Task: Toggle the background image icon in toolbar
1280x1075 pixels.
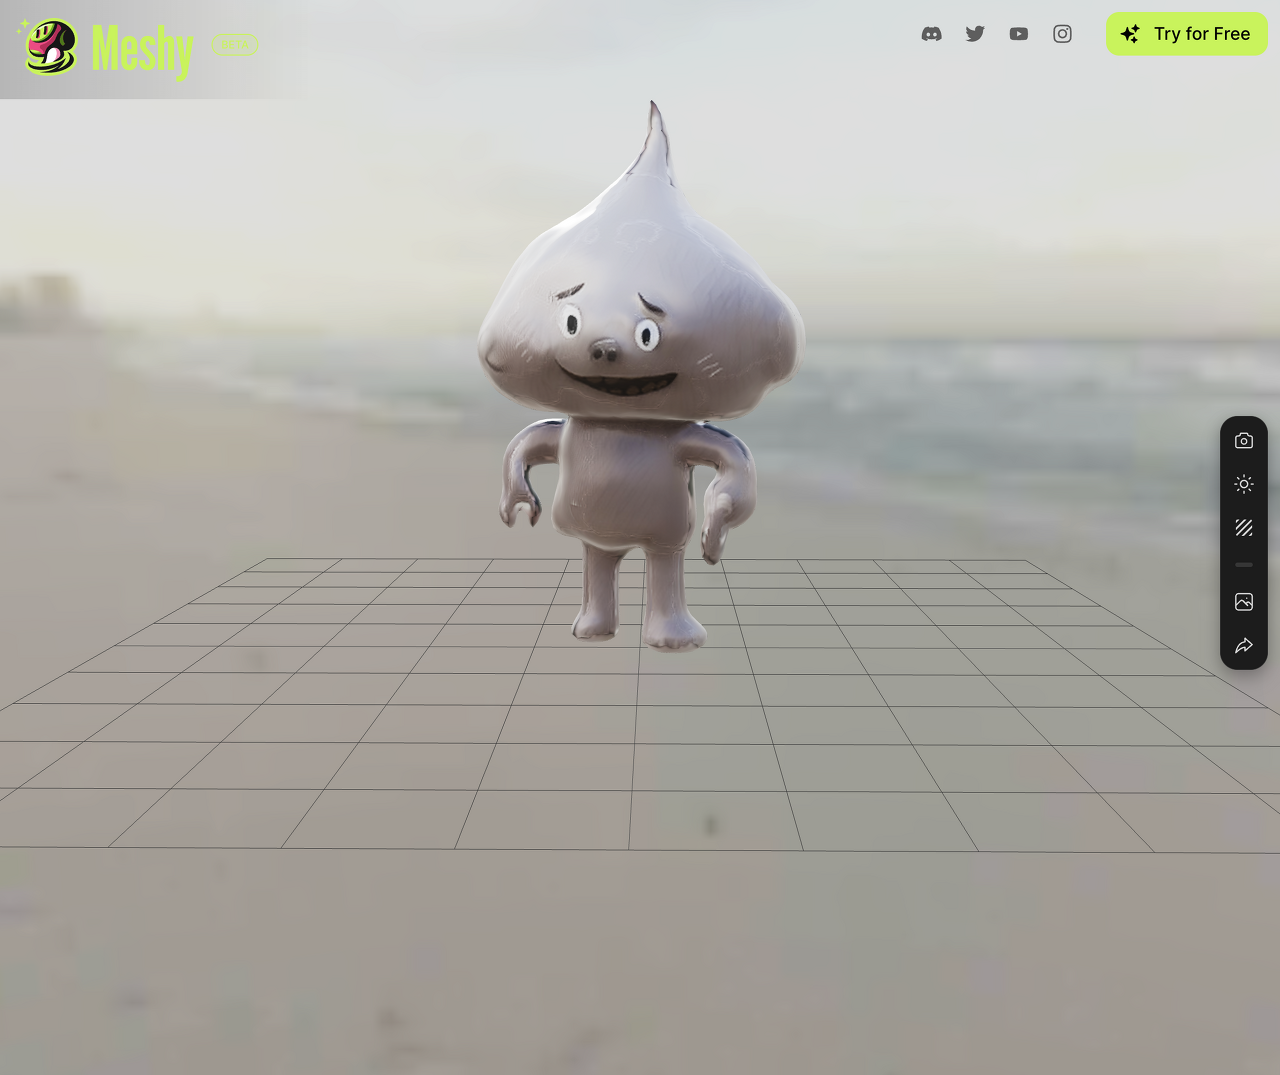Action: tap(1243, 602)
